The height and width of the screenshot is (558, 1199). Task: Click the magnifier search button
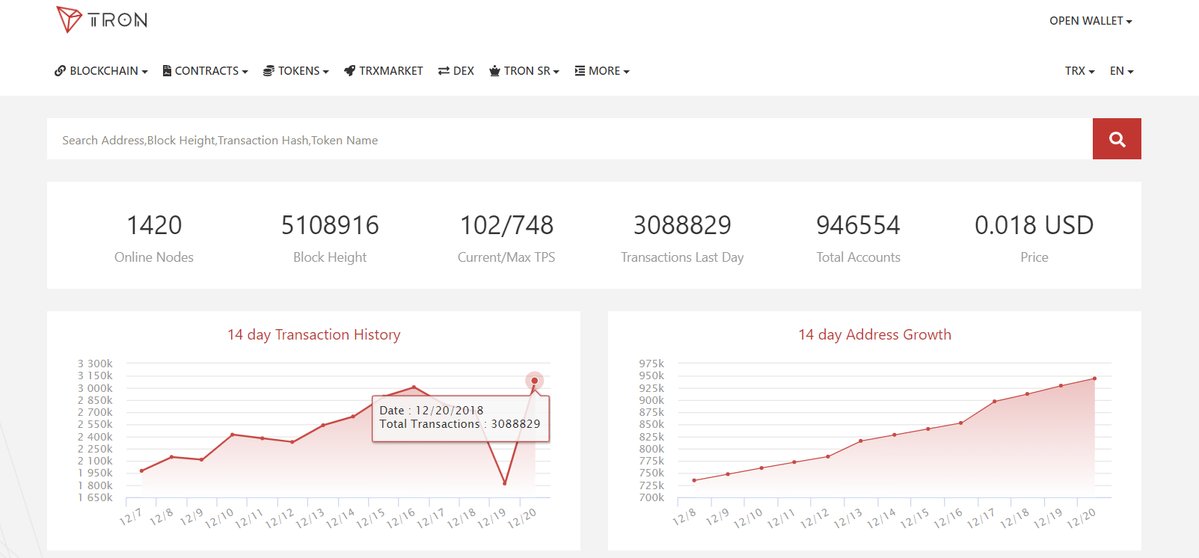pyautogui.click(x=1116, y=139)
